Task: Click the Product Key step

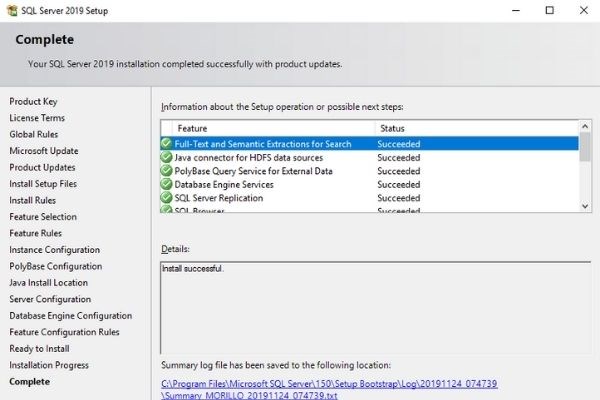Action: tap(33, 101)
